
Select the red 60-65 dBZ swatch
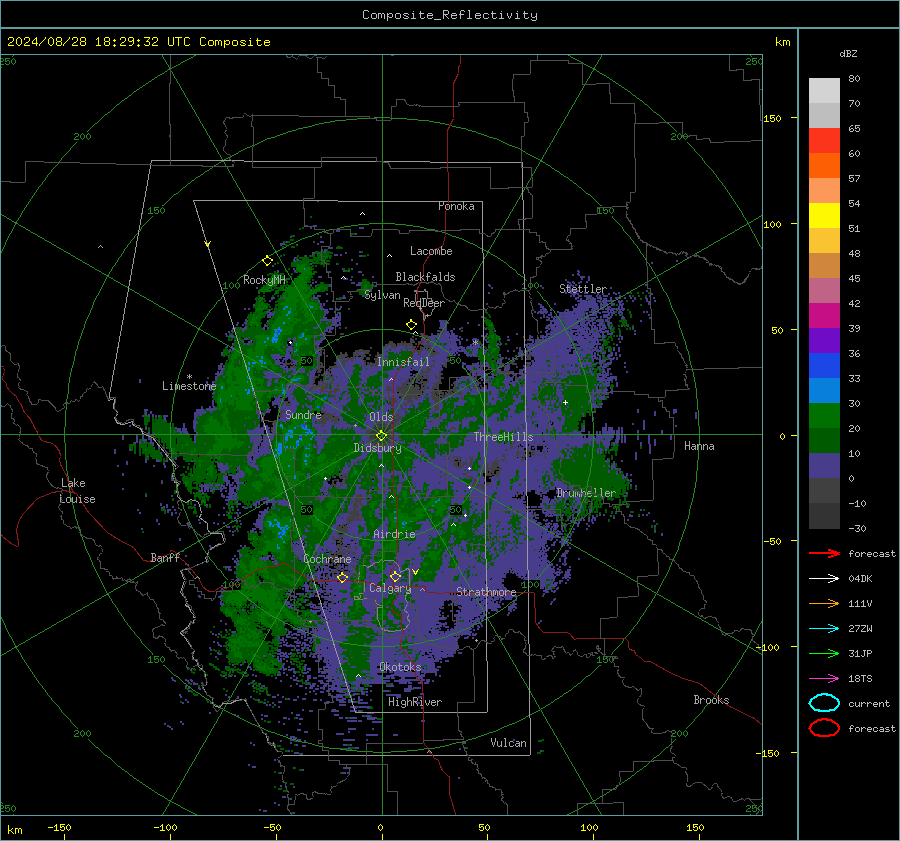(x=824, y=141)
